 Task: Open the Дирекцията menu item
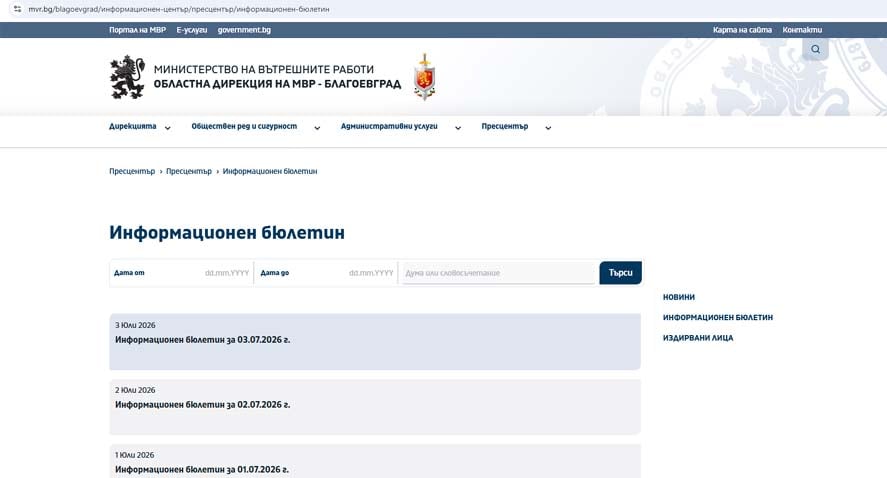pyautogui.click(x=132, y=126)
